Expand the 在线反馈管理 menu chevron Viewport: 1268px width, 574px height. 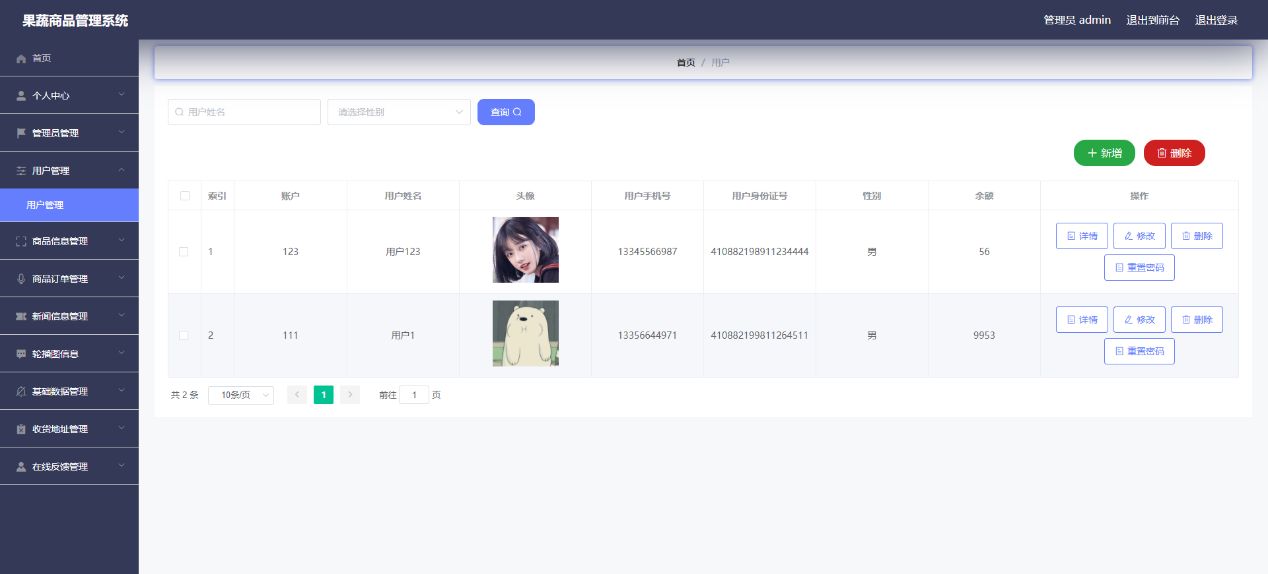point(121,467)
